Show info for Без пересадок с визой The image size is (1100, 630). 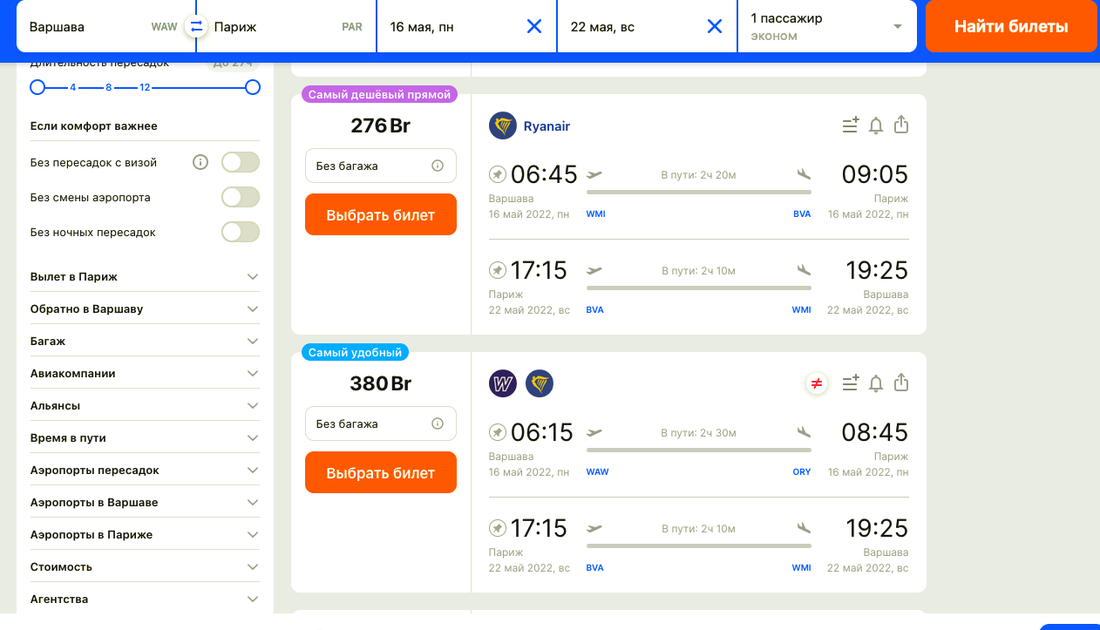(200, 162)
